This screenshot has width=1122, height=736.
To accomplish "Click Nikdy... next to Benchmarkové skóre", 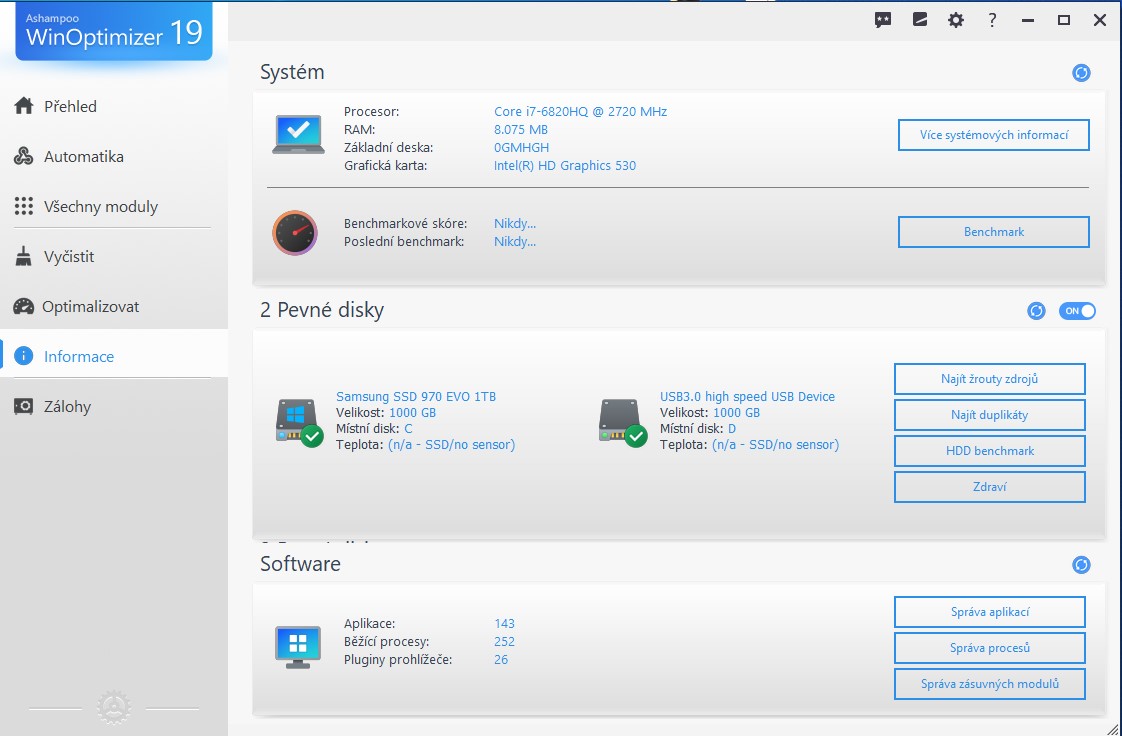I will click(514, 224).
